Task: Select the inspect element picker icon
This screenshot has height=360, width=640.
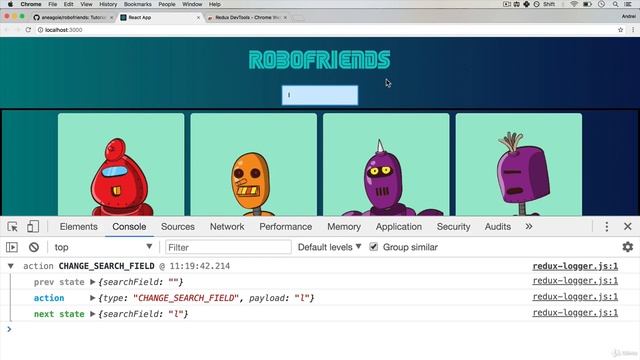Action: [12, 227]
